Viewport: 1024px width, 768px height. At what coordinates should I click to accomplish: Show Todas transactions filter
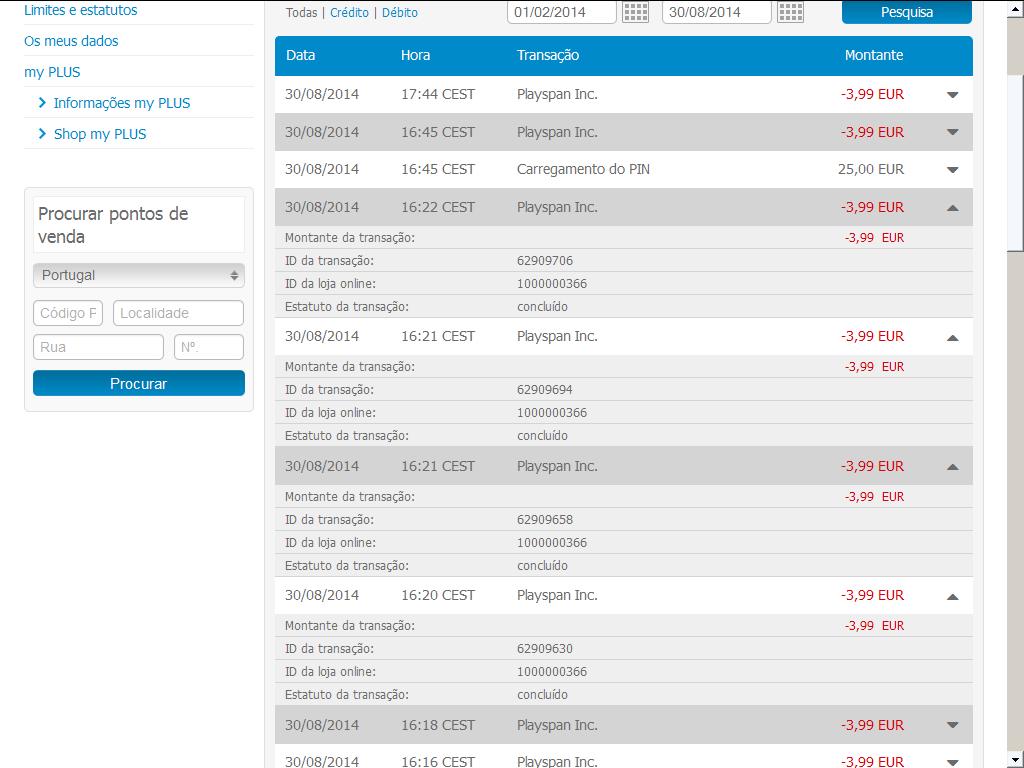[301, 13]
